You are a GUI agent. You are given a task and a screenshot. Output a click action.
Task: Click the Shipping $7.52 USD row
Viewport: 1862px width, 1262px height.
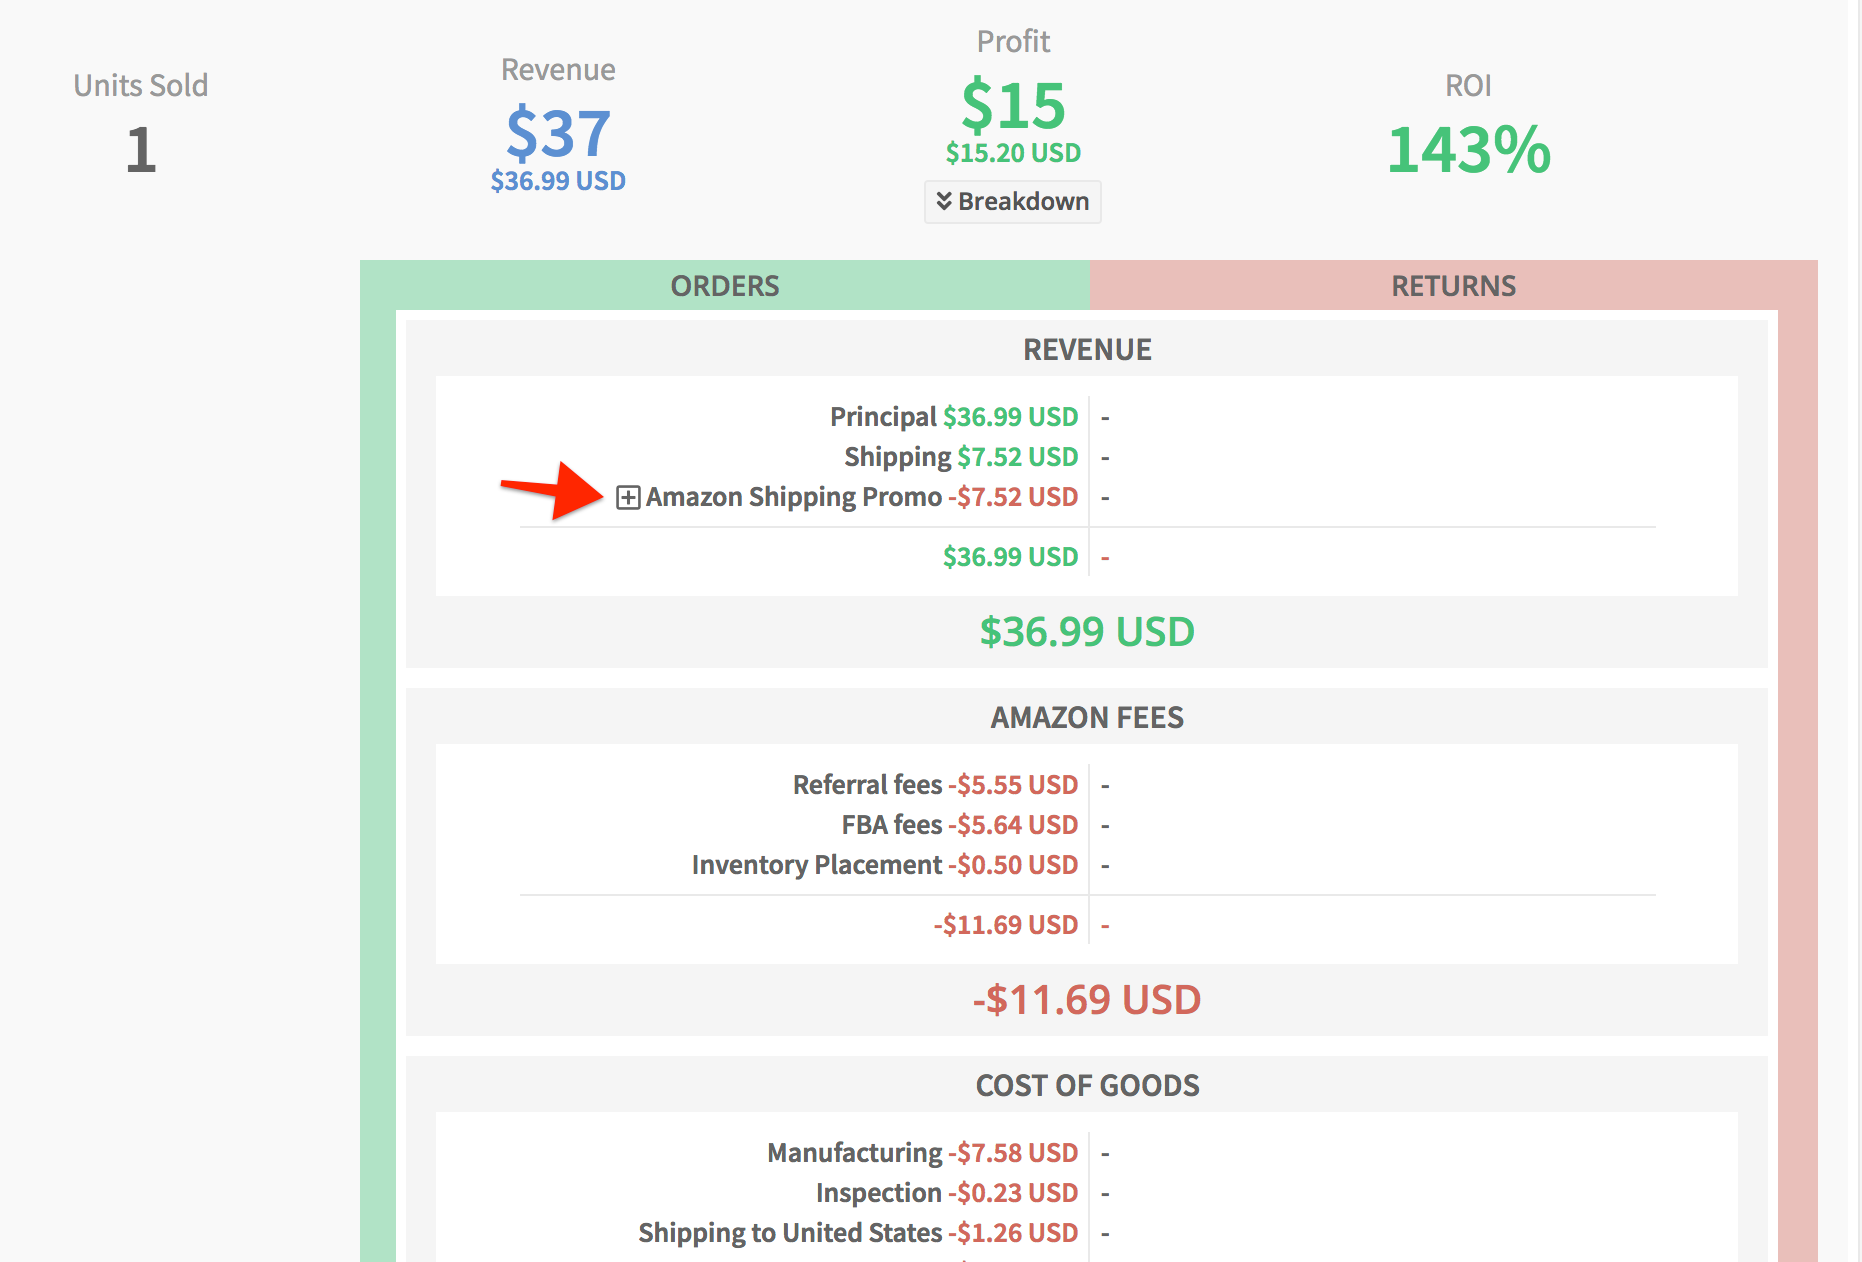tap(961, 457)
